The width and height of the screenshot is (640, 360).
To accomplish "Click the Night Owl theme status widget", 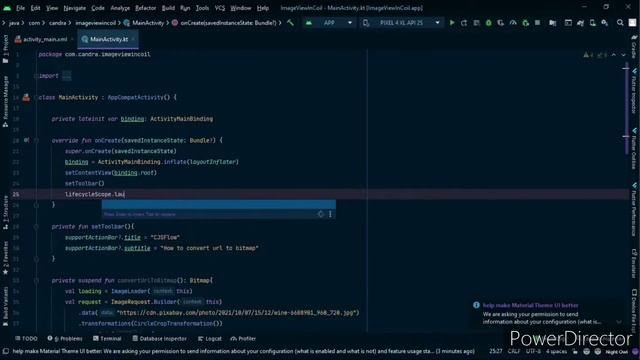I will pos(616,351).
